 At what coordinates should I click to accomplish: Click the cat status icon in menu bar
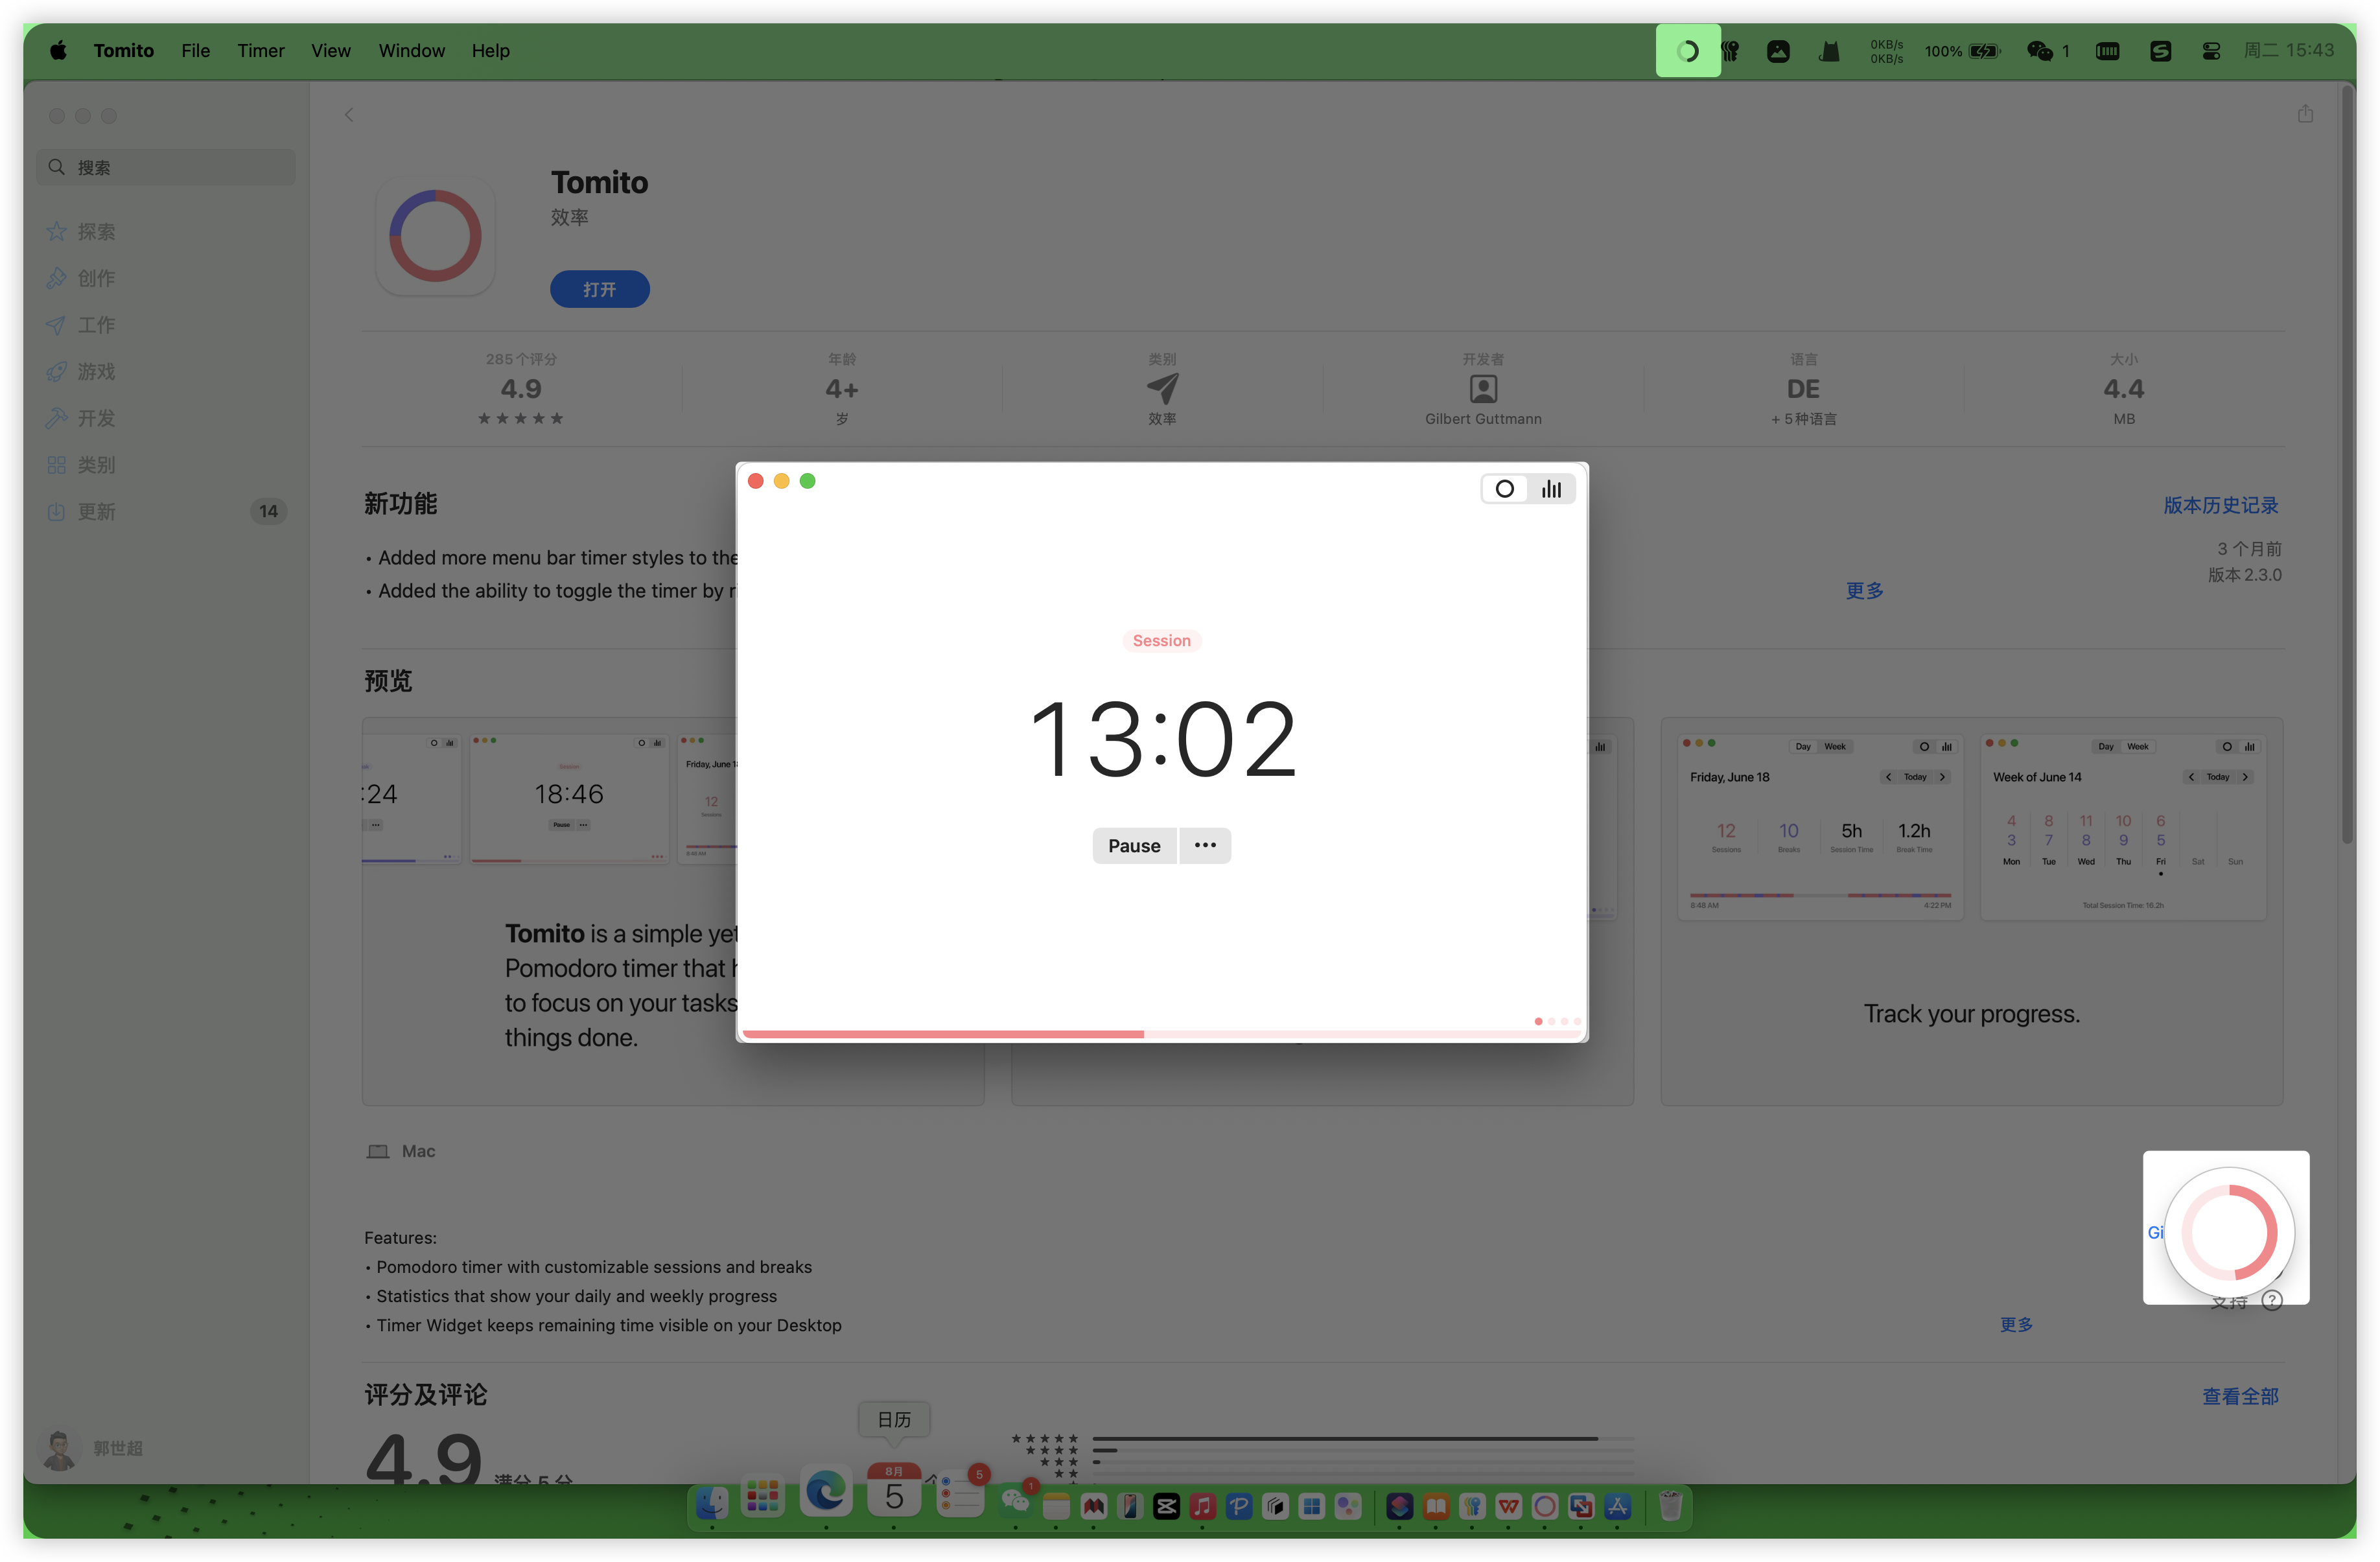(1829, 51)
